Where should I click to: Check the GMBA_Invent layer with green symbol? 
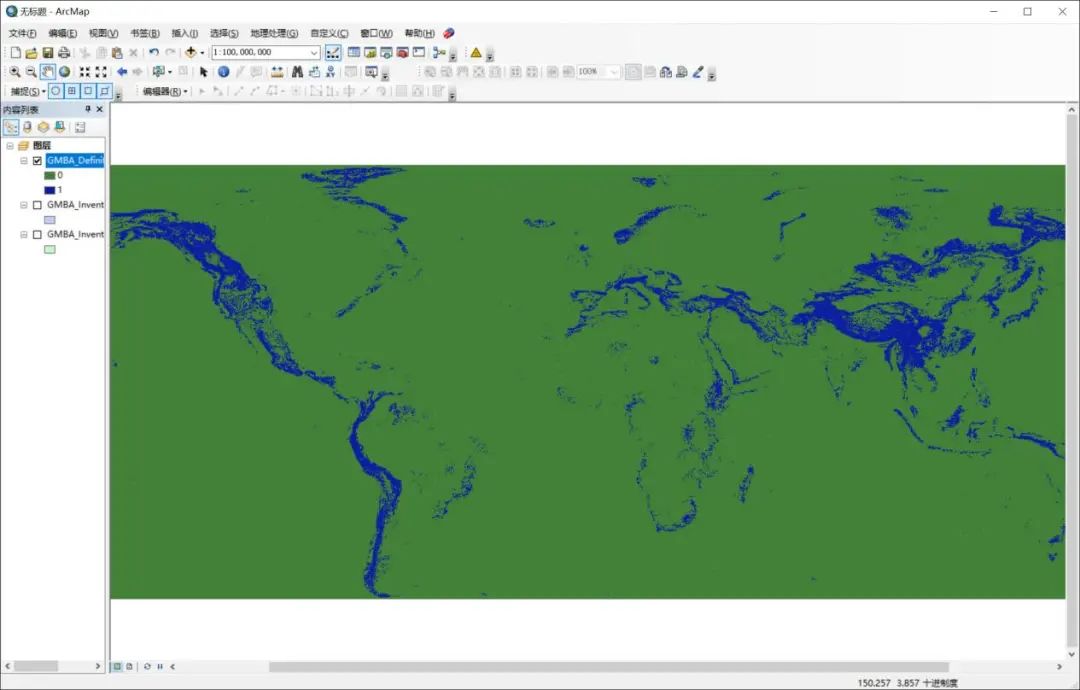pyautogui.click(x=37, y=234)
